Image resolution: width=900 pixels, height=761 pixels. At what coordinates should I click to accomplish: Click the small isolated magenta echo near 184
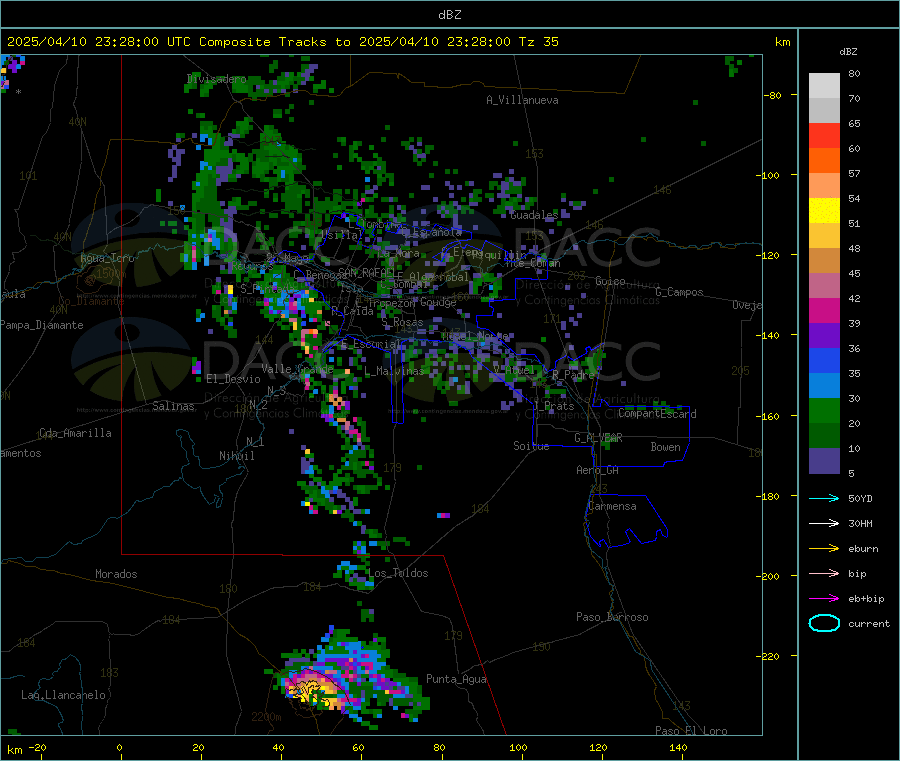coord(443,515)
